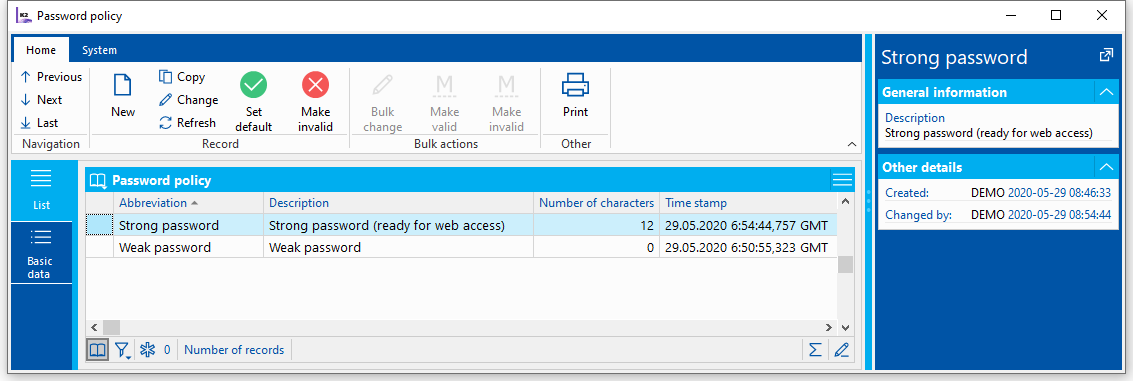
Task: Collapse the General information section
Action: (1106, 93)
